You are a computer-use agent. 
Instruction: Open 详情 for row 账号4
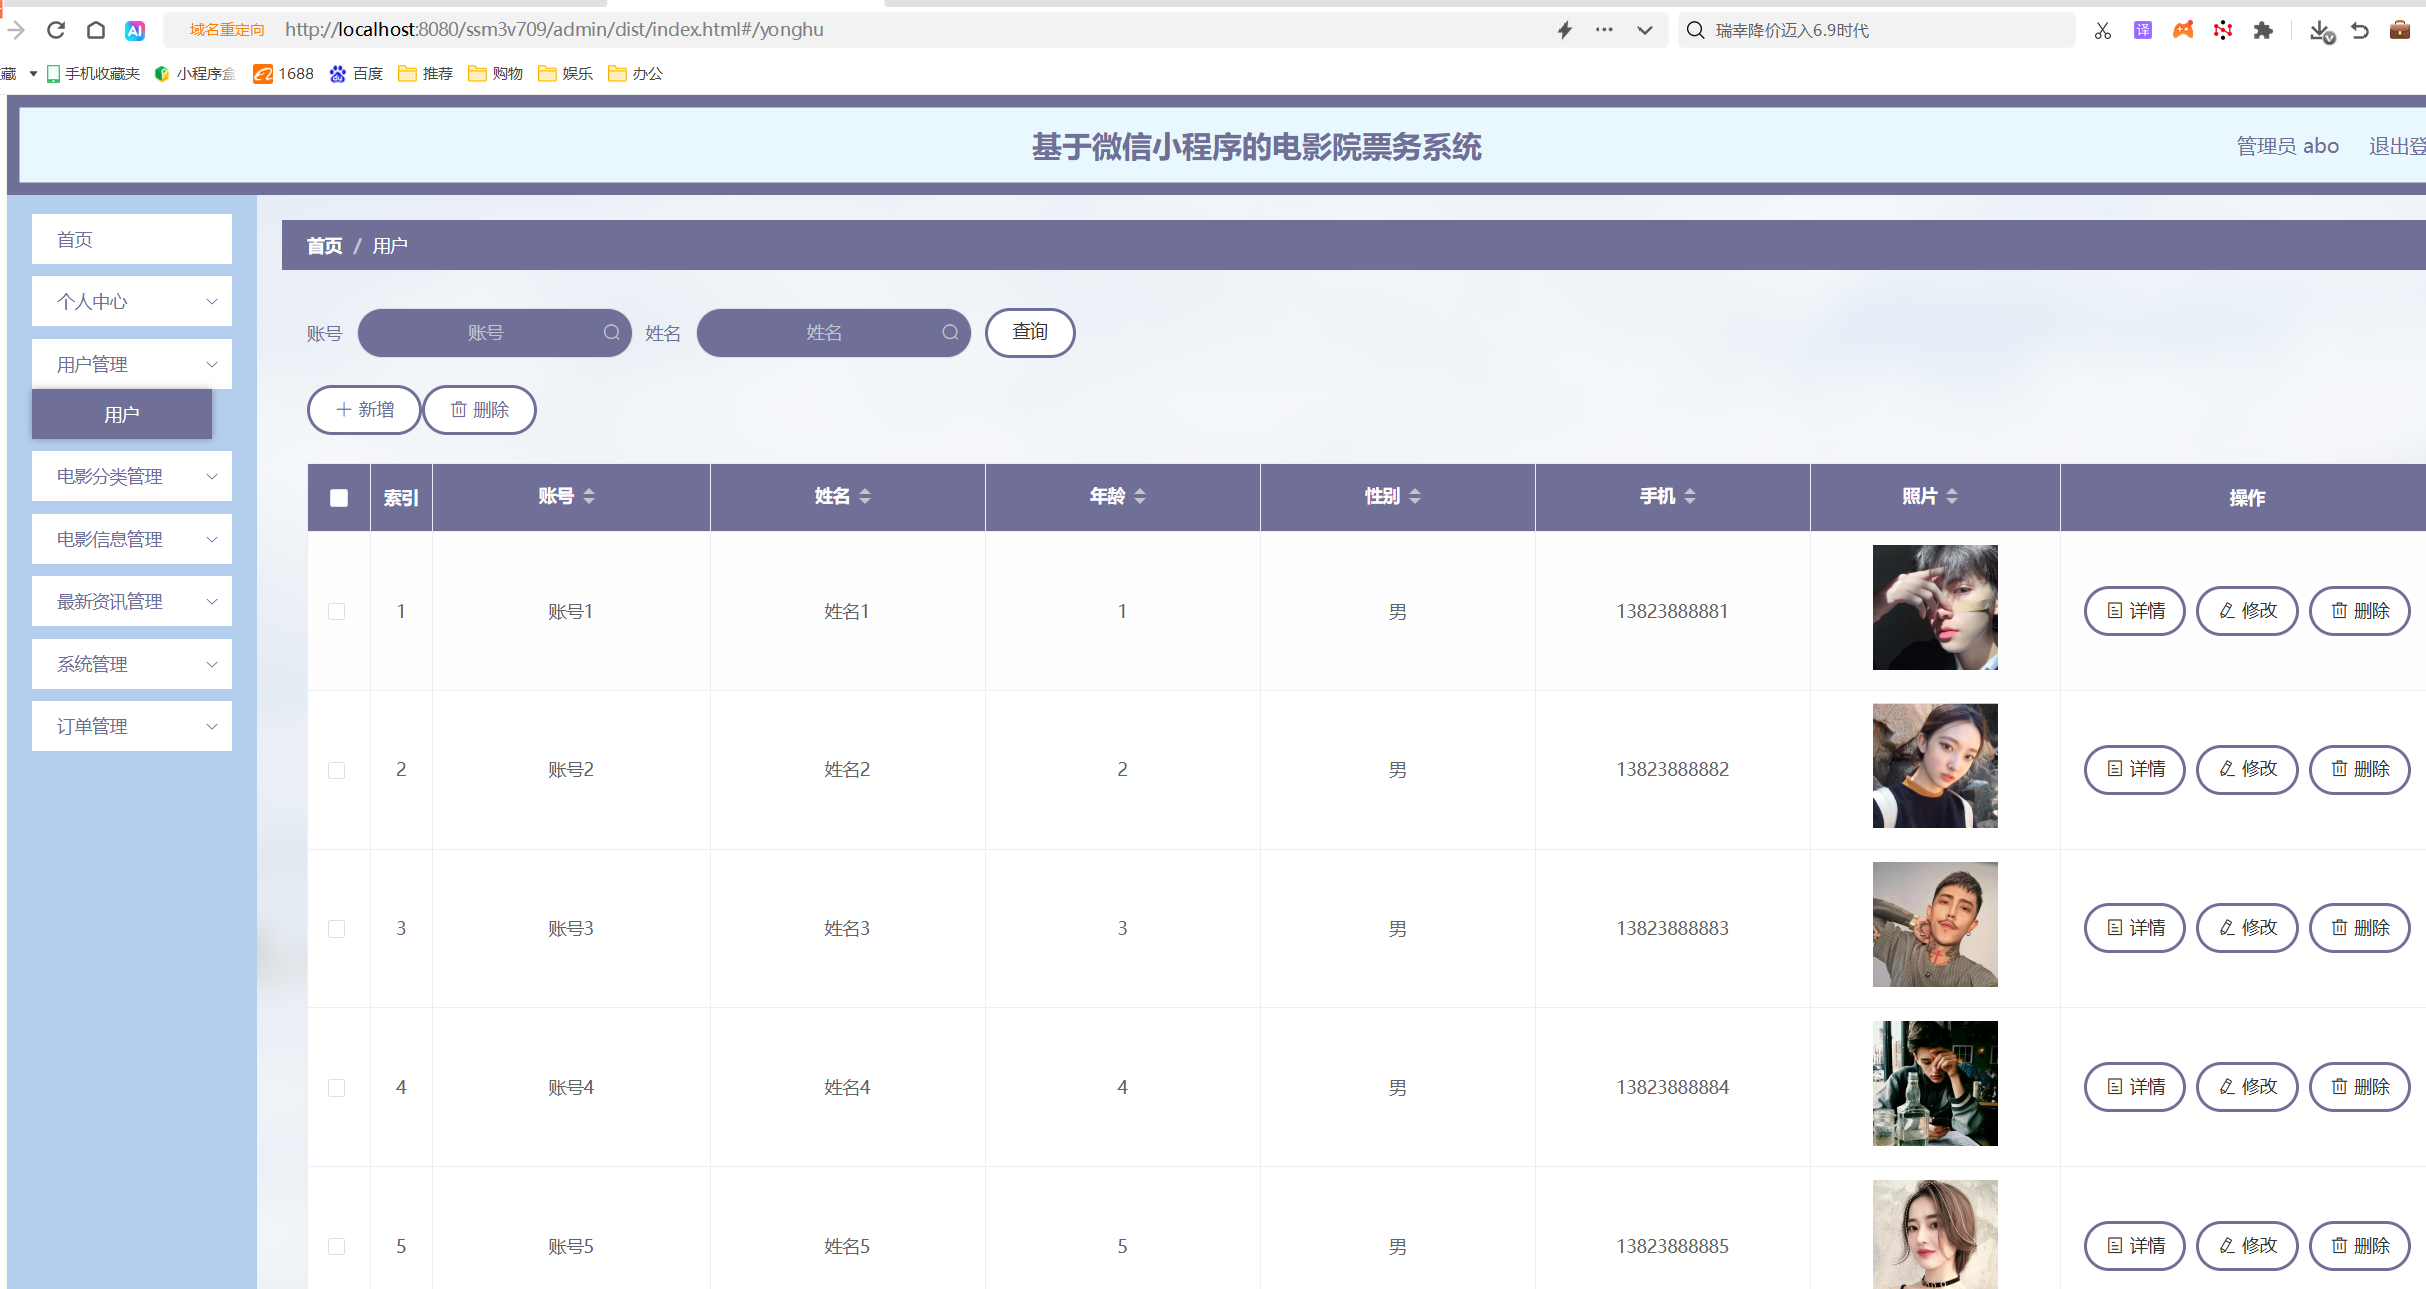(x=2135, y=1087)
